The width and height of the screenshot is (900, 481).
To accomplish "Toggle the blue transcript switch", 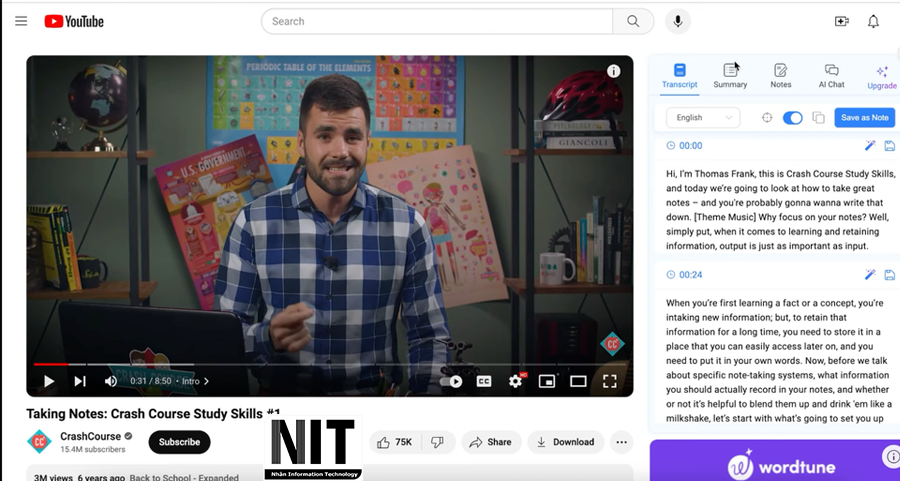I will click(793, 118).
